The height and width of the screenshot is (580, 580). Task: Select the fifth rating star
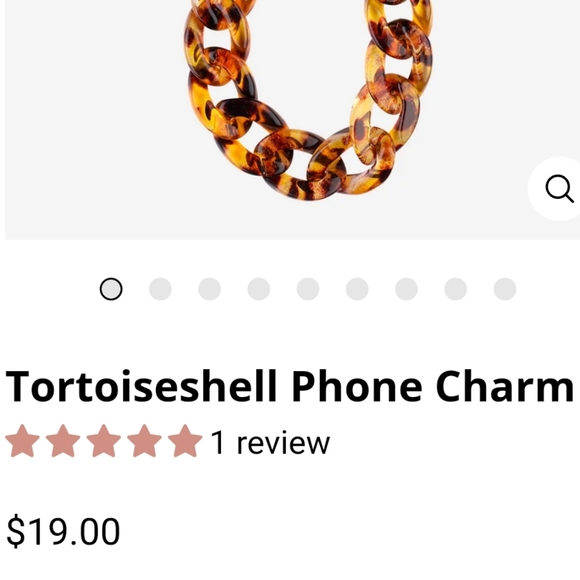click(x=185, y=441)
